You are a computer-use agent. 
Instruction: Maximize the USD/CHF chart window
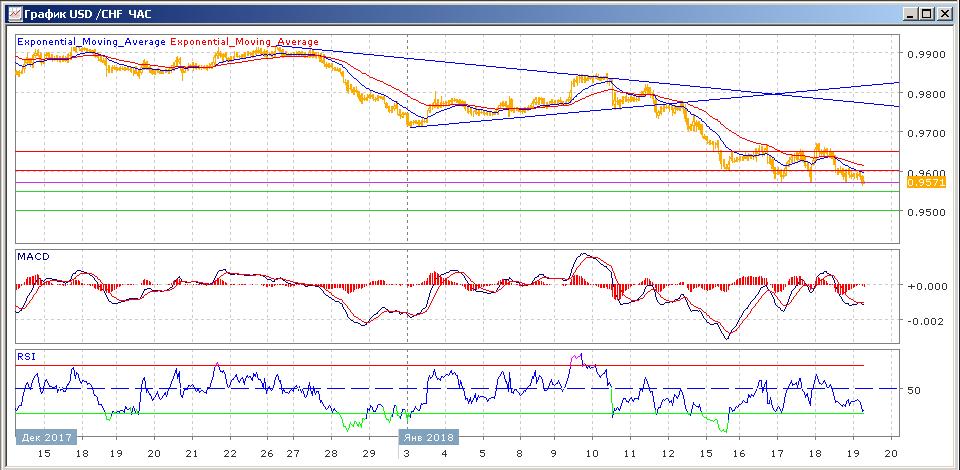click(x=926, y=15)
